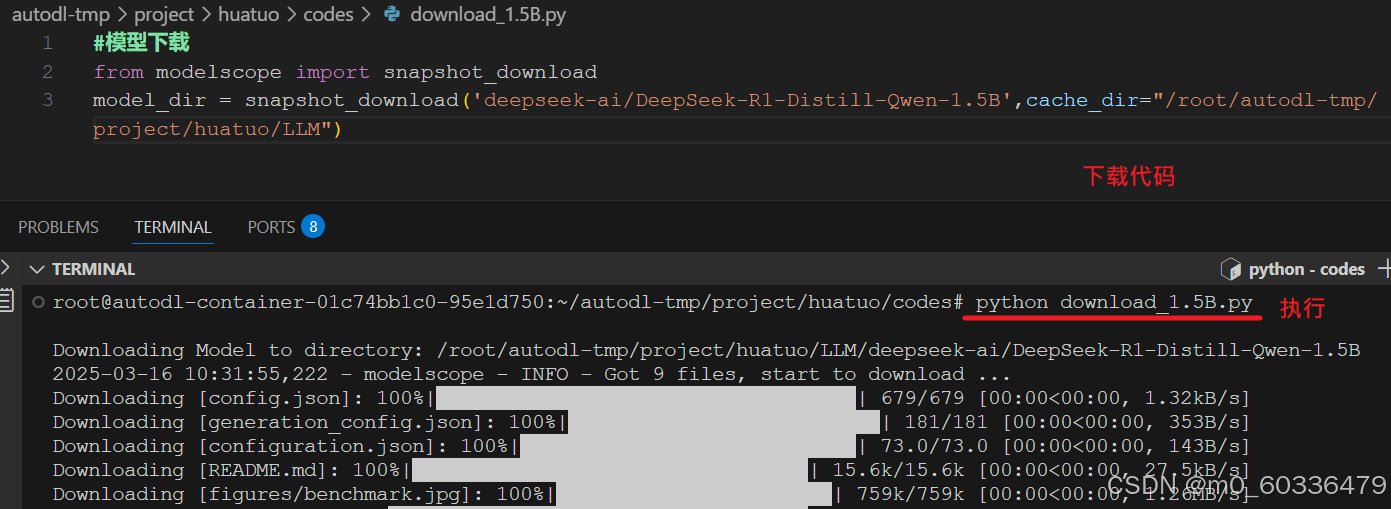Screen dimensions: 1391x509
Task: Click 'Downloading [README.md]: 100%' output text
Action: pyautogui.click(x=226, y=470)
